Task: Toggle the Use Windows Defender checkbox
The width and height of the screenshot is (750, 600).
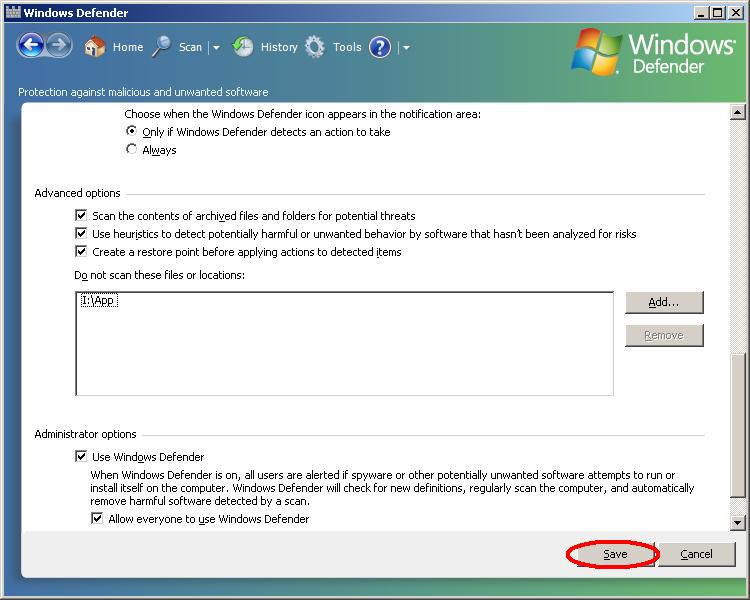Action: coord(82,457)
